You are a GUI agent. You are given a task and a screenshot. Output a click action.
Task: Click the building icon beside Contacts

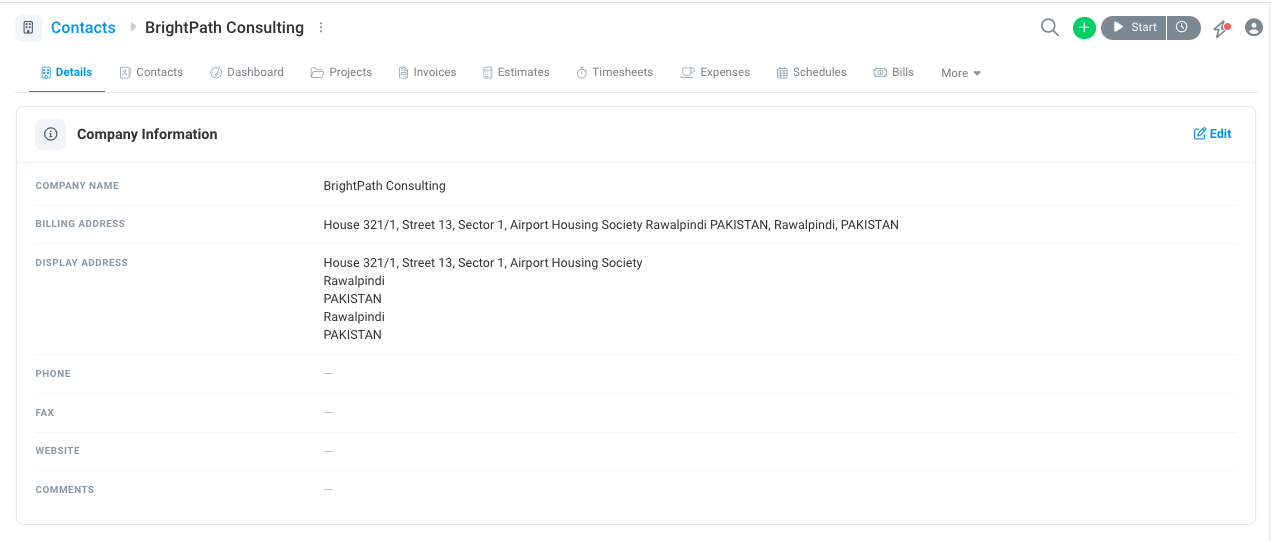pos(28,28)
